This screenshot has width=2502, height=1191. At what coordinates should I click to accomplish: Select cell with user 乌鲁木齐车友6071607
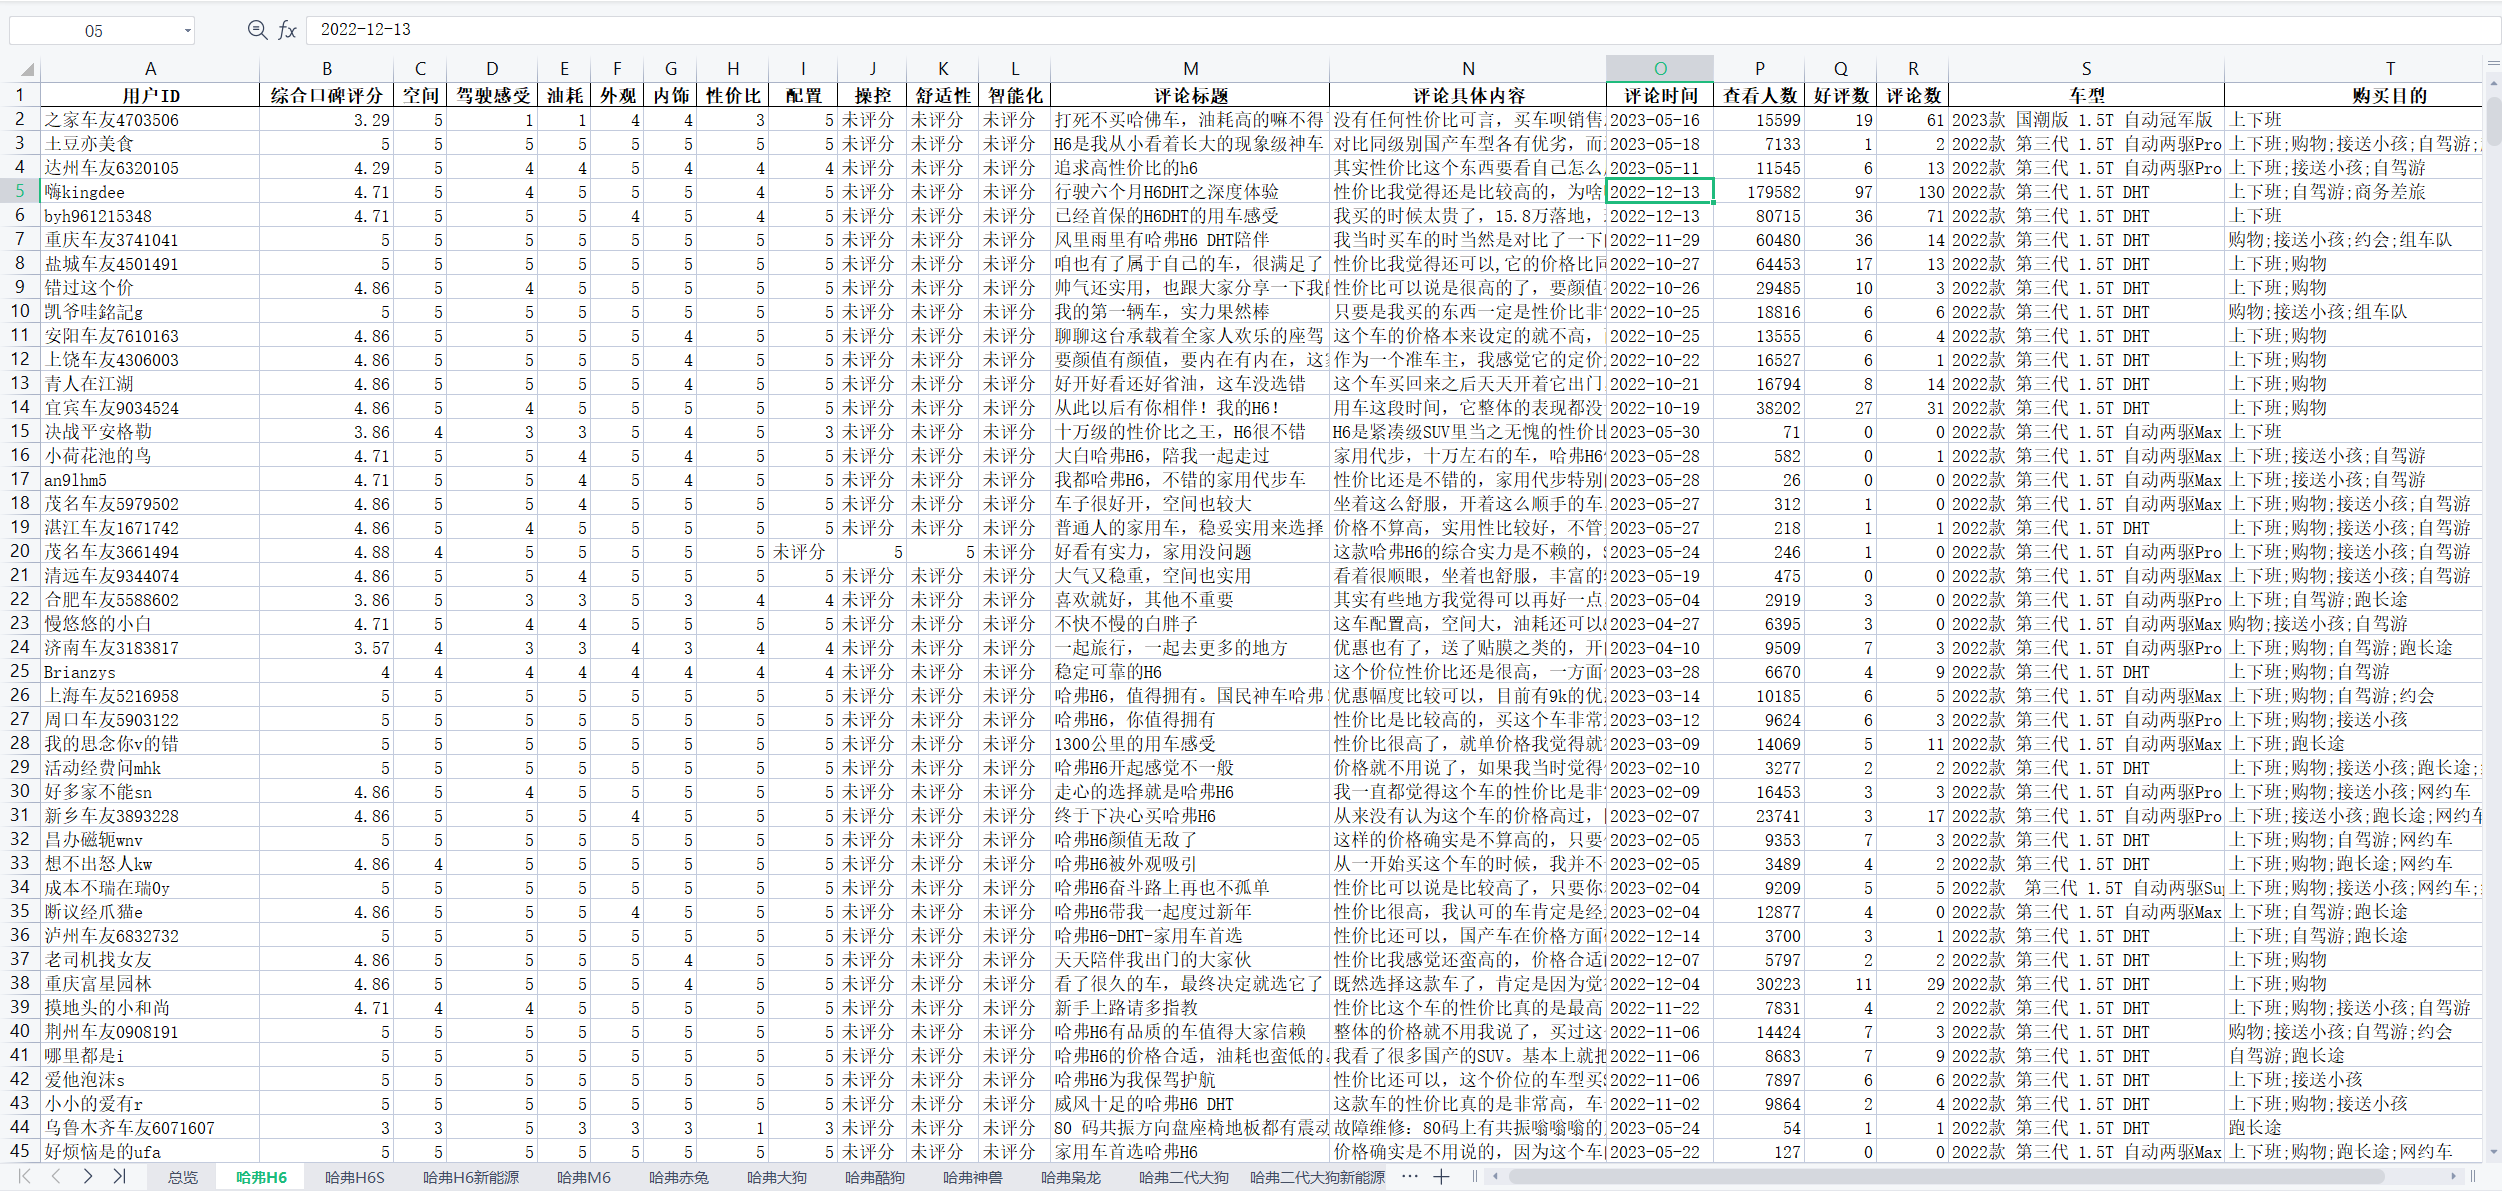click(x=150, y=1128)
